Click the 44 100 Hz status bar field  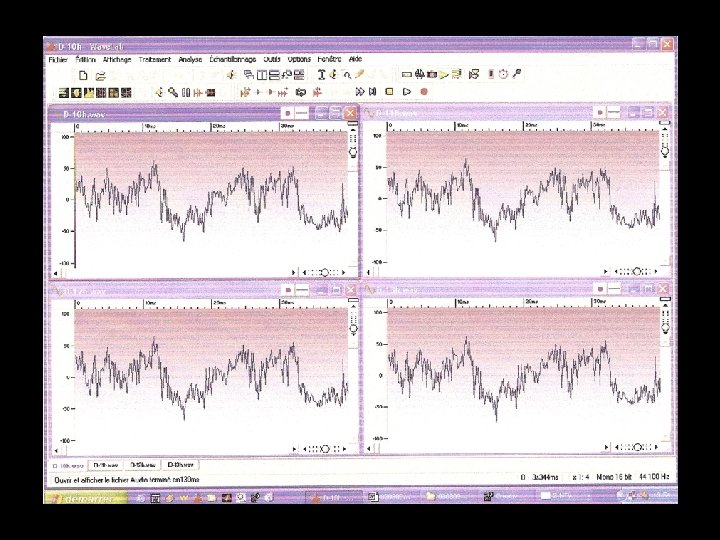coord(654,477)
